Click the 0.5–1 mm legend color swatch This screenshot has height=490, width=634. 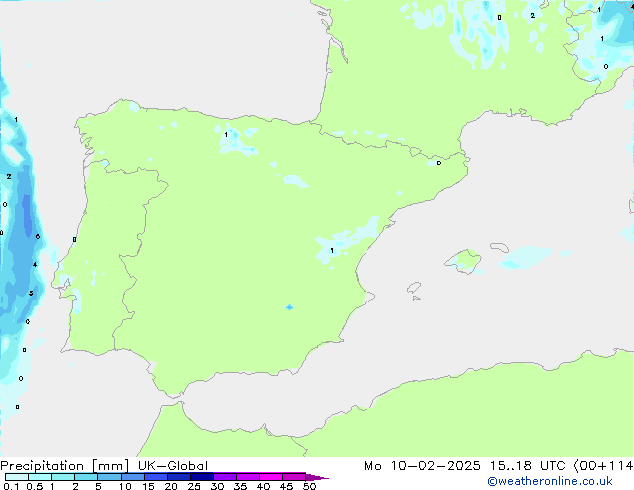(x=40, y=477)
